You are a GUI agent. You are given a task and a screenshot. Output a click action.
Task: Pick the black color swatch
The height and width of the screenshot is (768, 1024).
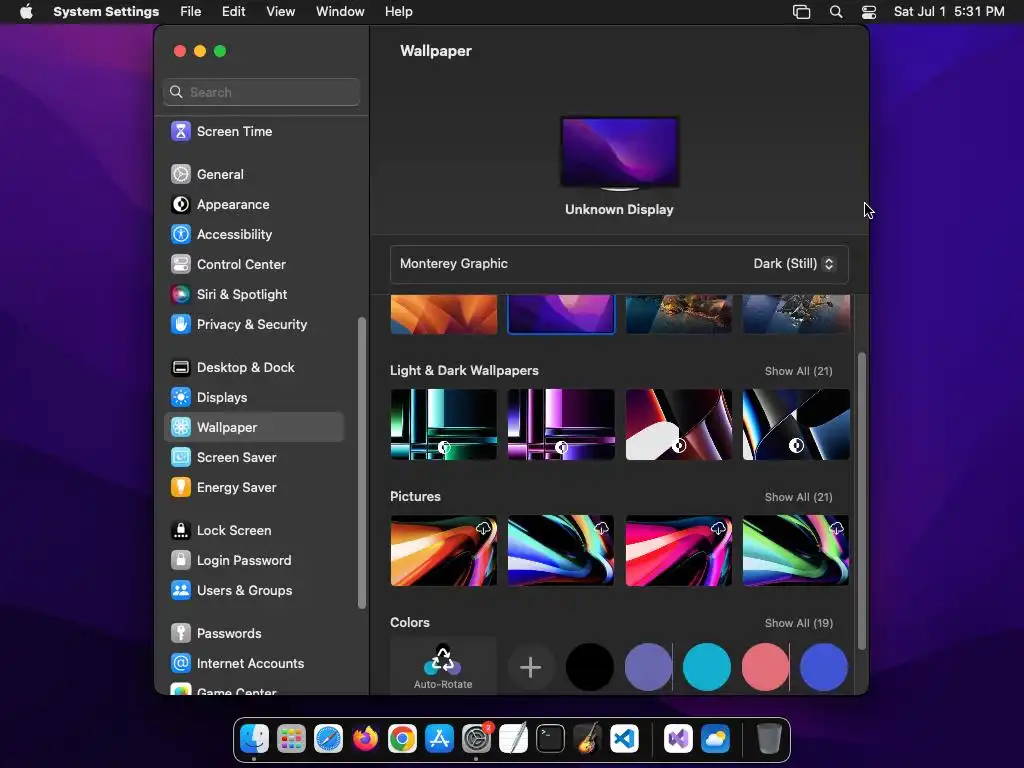[x=590, y=667]
